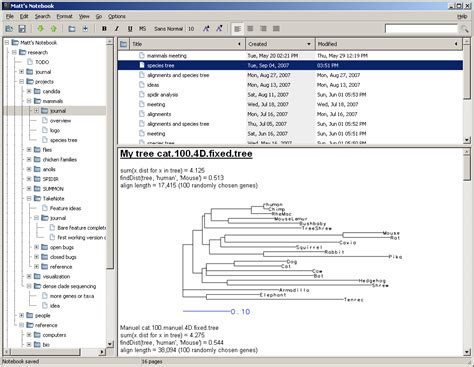474x367 pixels.
Task: Select more genes or taxa page
Action: tap(72, 296)
